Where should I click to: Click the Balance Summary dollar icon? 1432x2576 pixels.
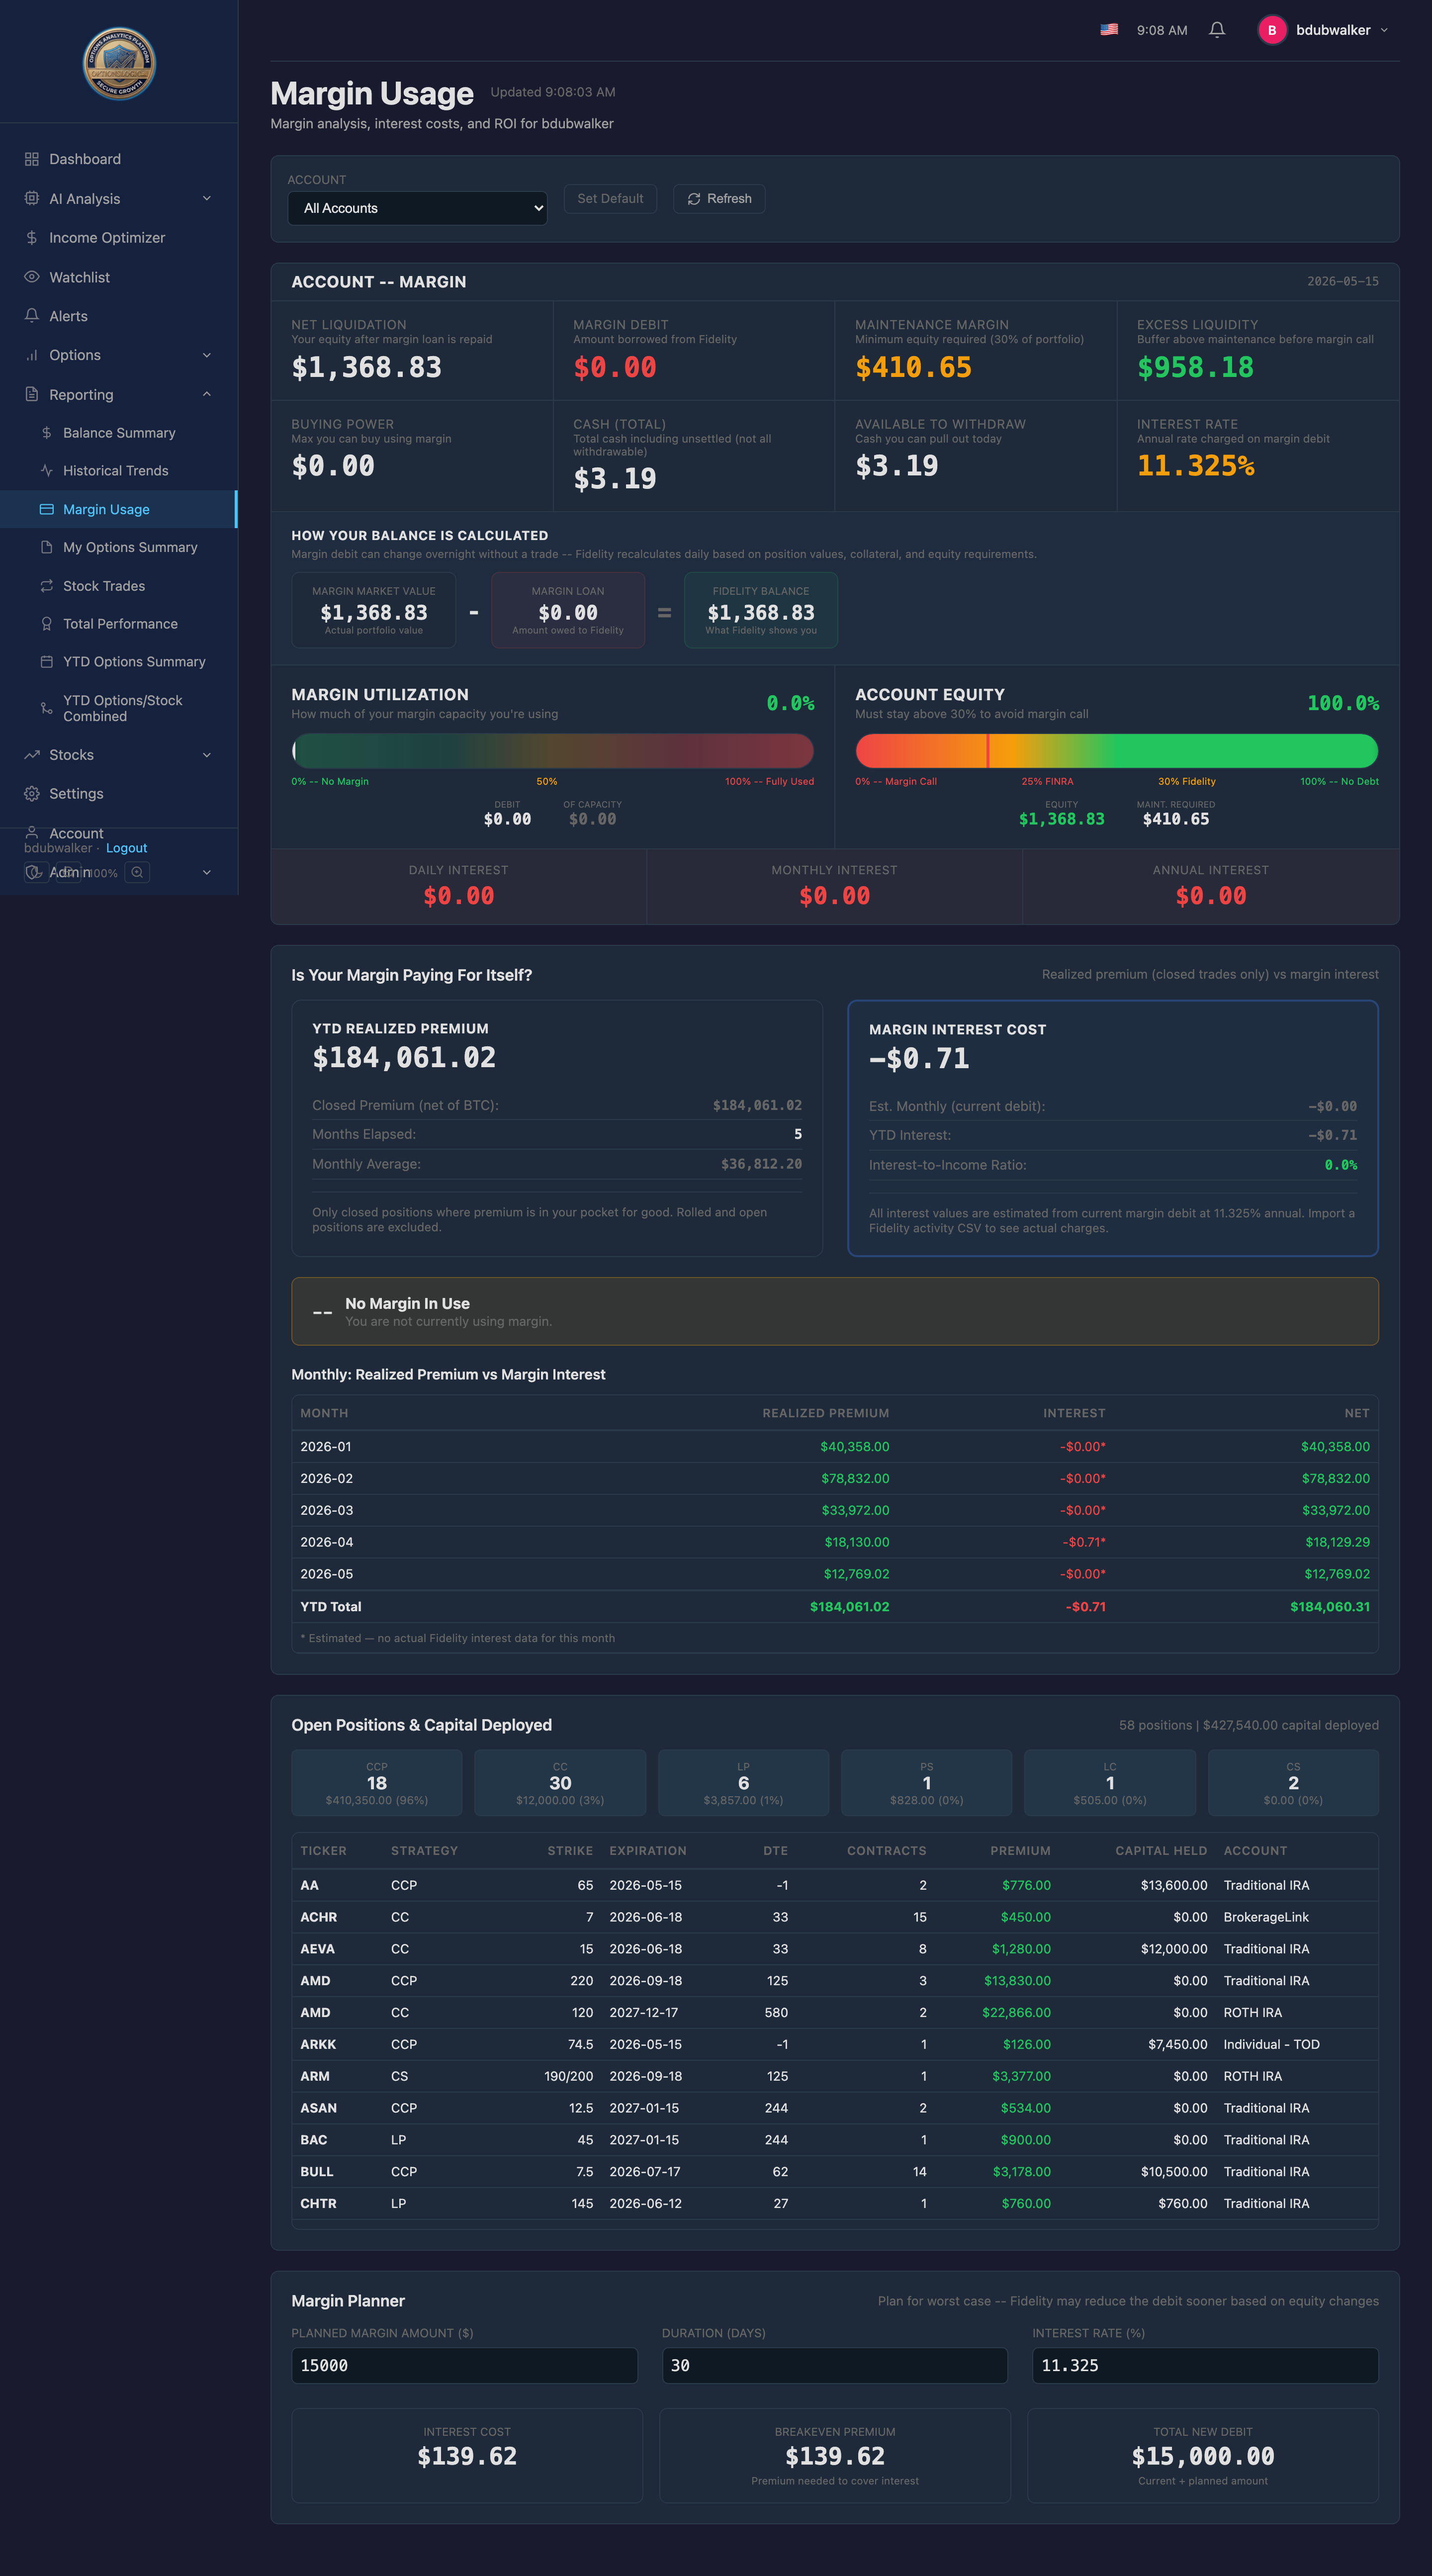pos(46,433)
